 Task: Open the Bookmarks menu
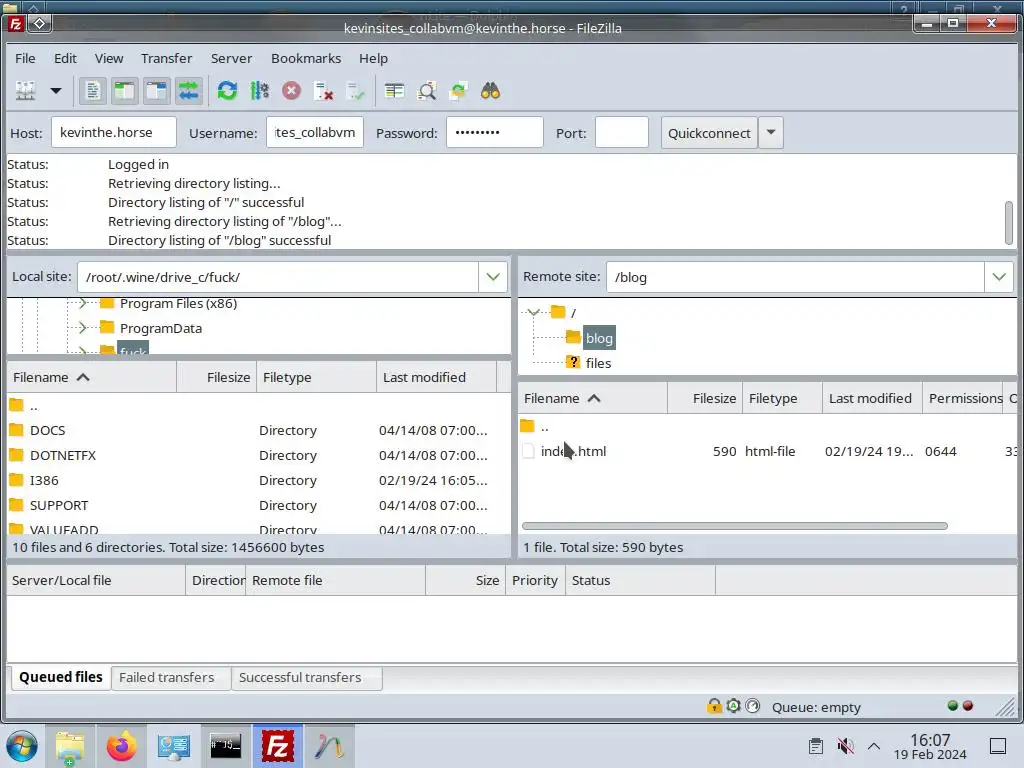click(x=306, y=58)
